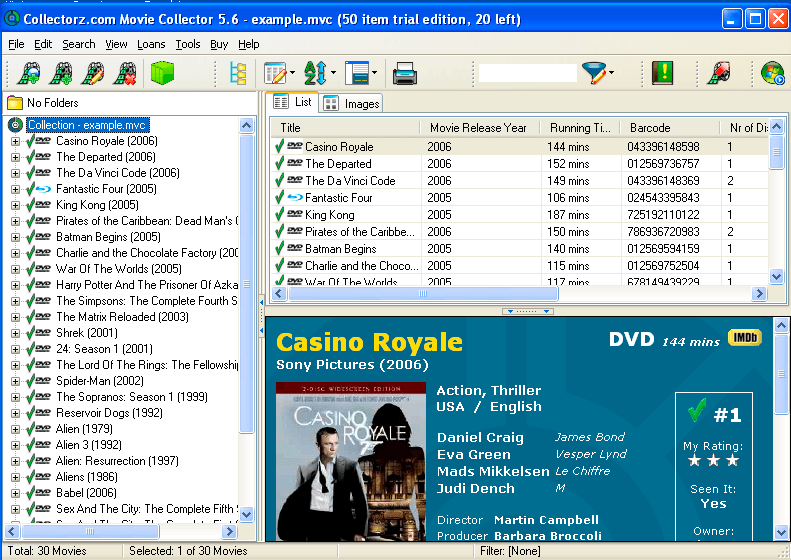The height and width of the screenshot is (560, 791).
Task: Open the Tools menu
Action: point(188,44)
